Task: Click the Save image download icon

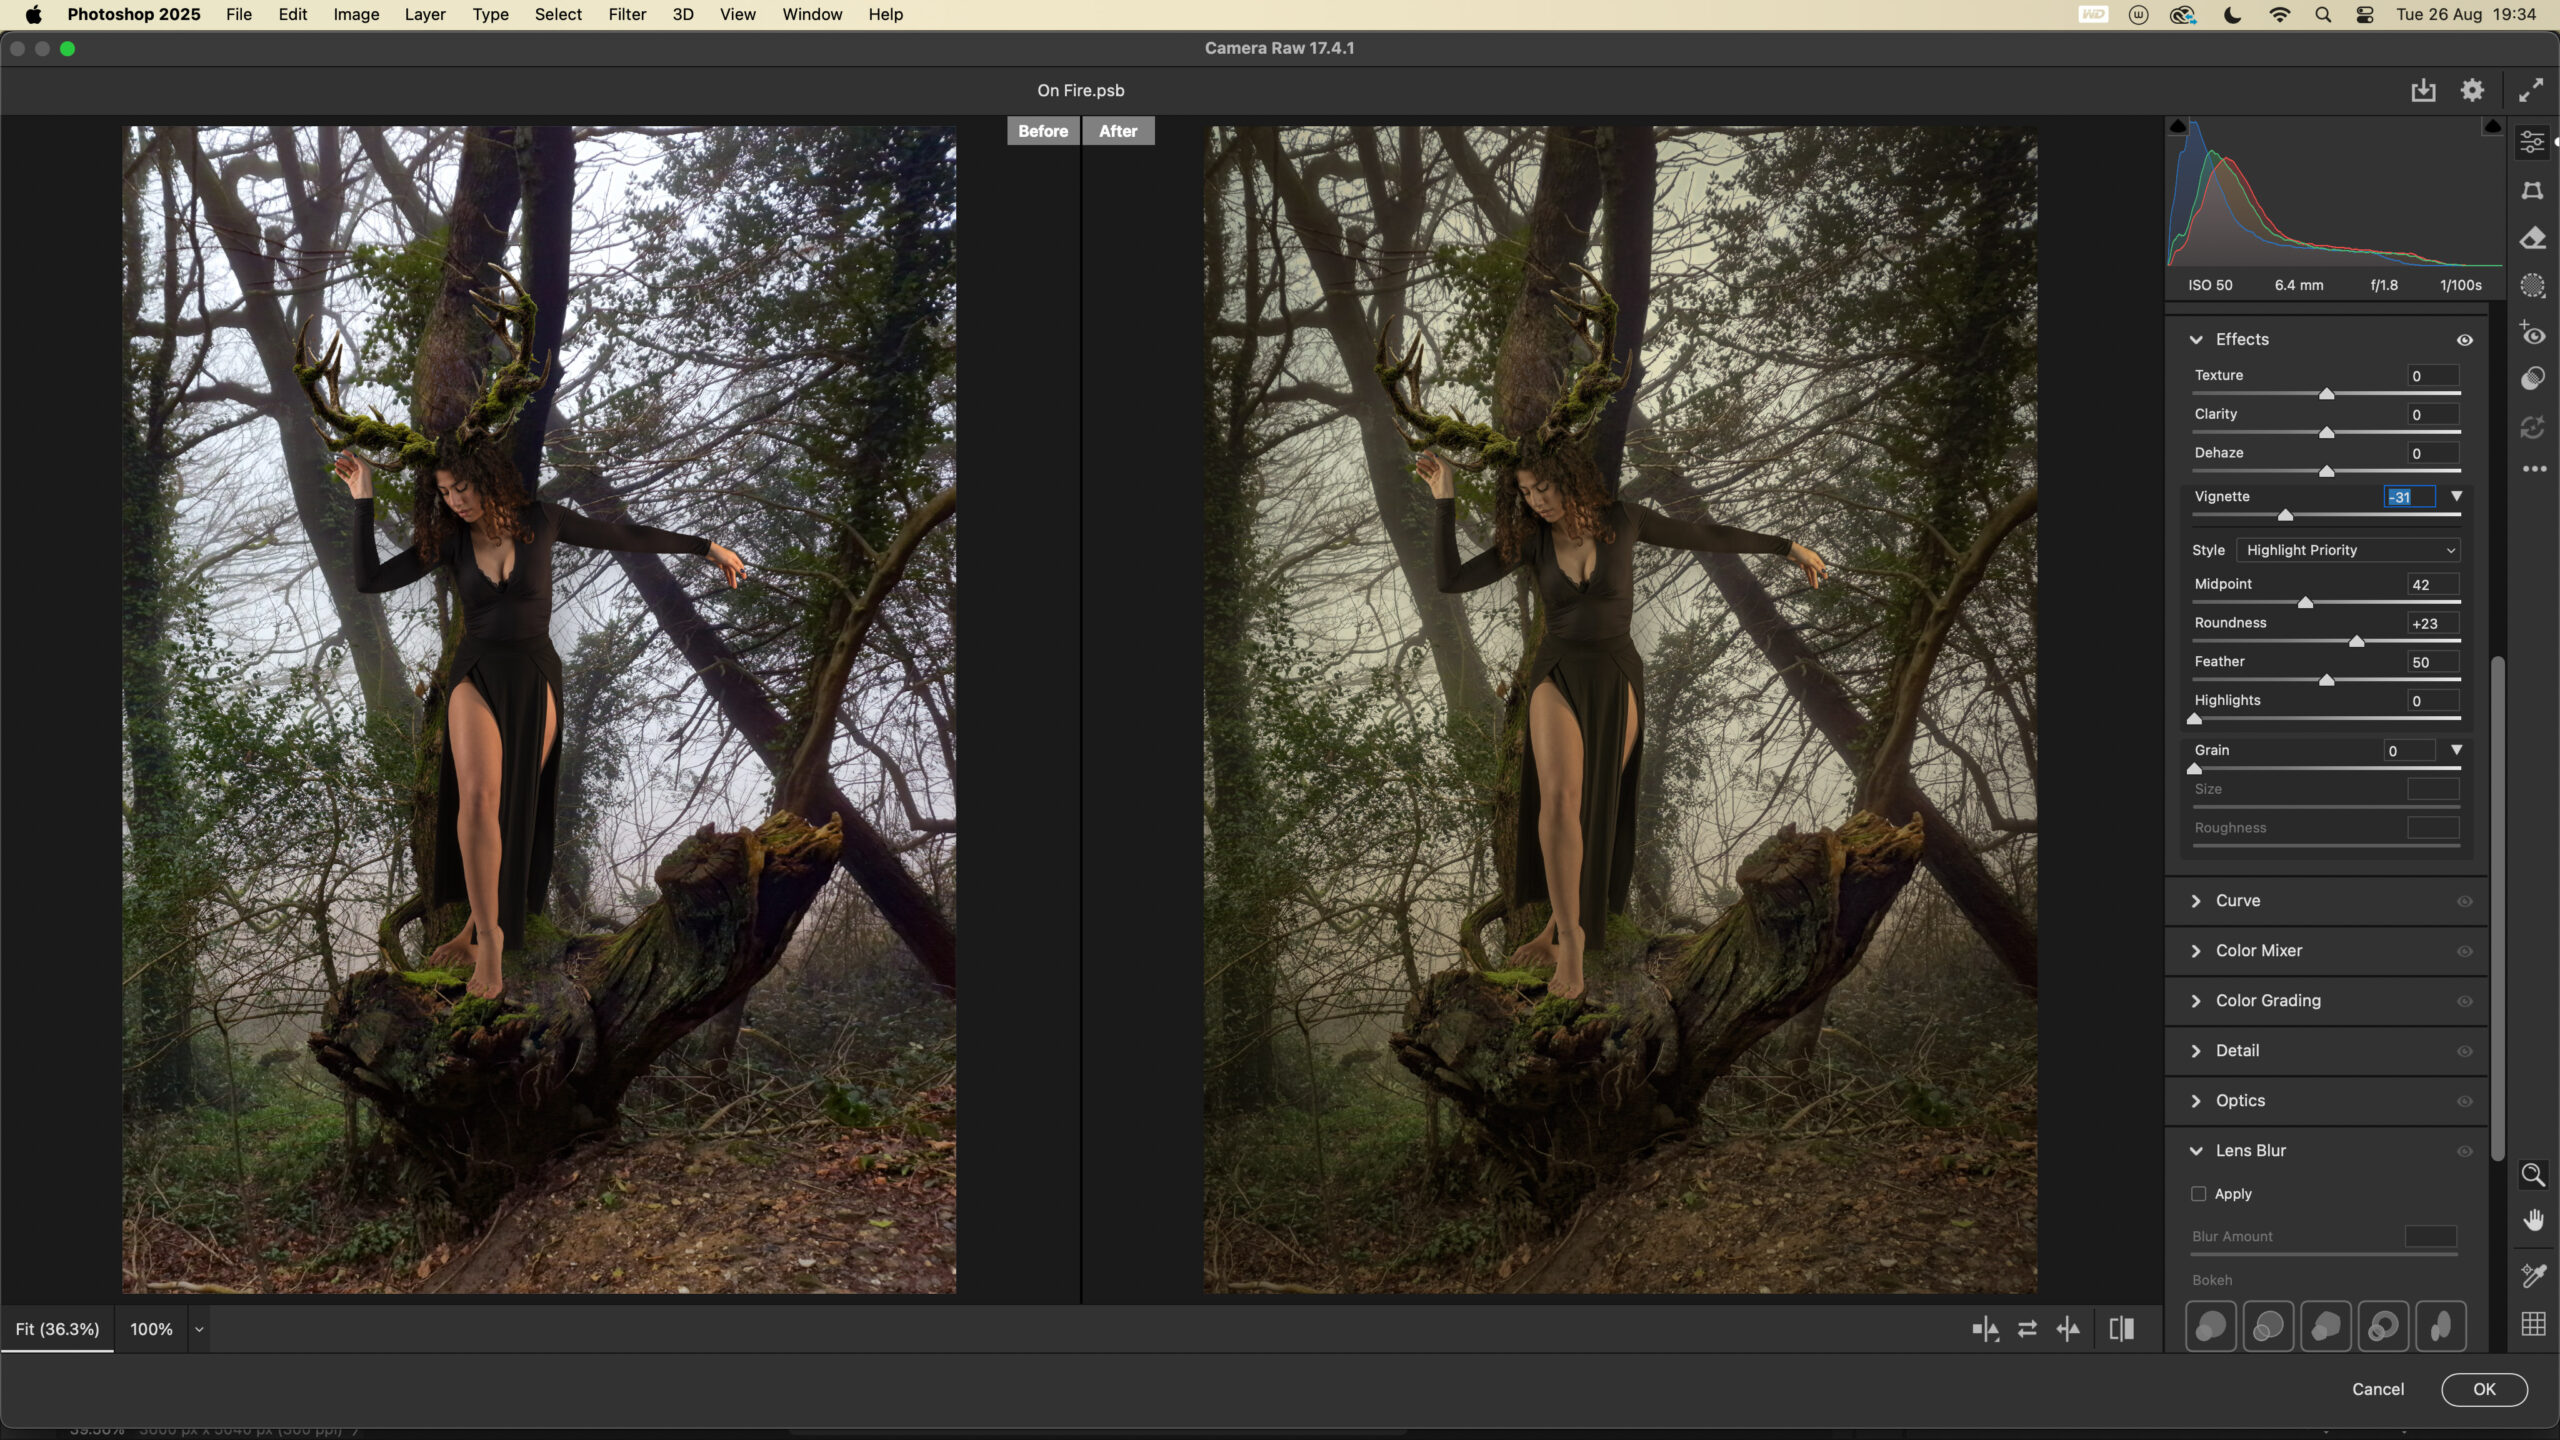Action: click(2423, 90)
